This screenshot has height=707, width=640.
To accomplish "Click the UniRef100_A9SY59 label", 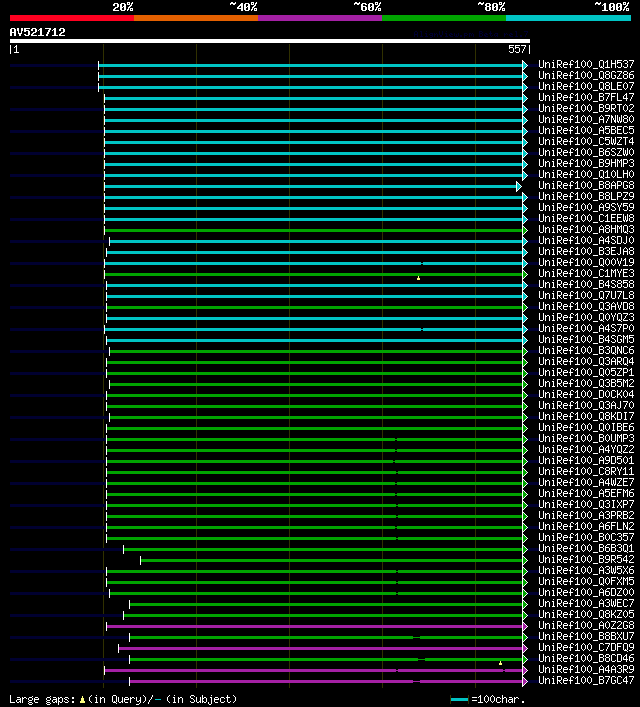I will point(586,207).
